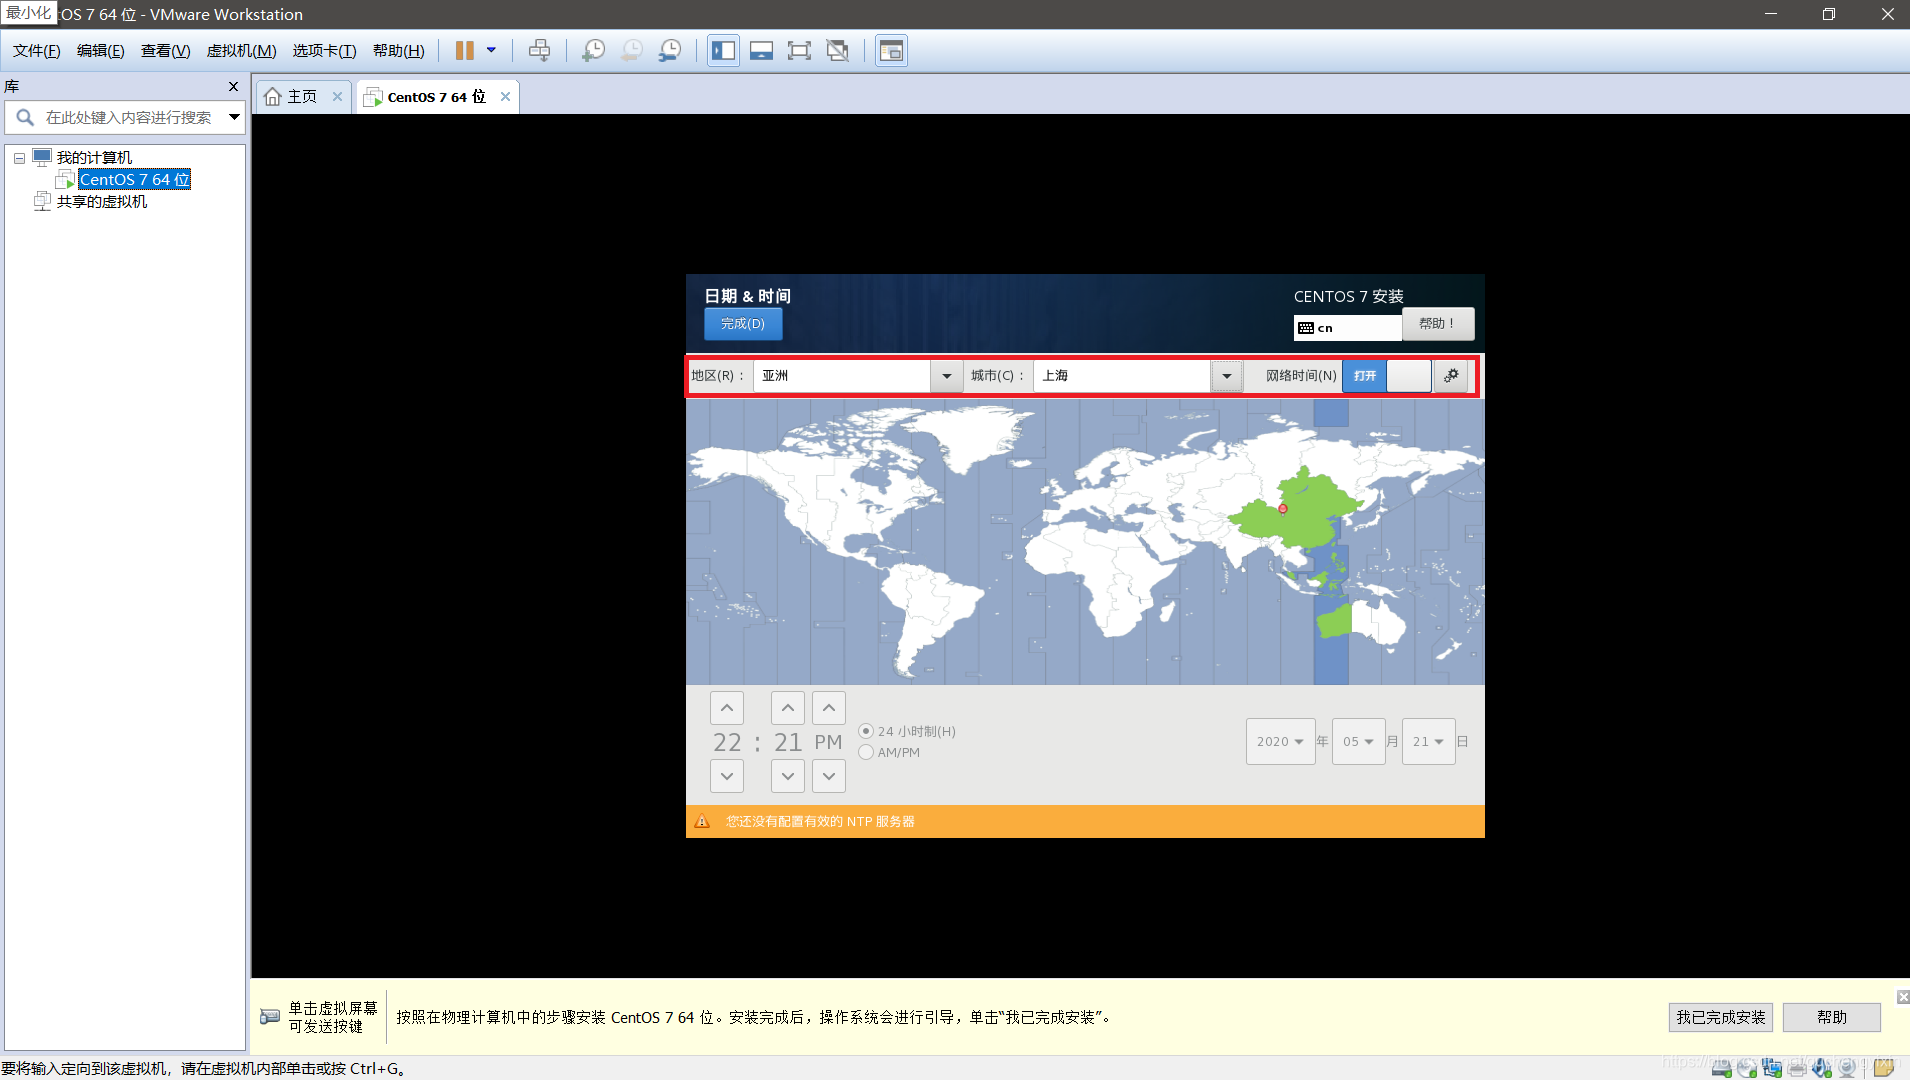The image size is (1910, 1080).
Task: Decrease the hour with the down arrow
Action: click(727, 776)
